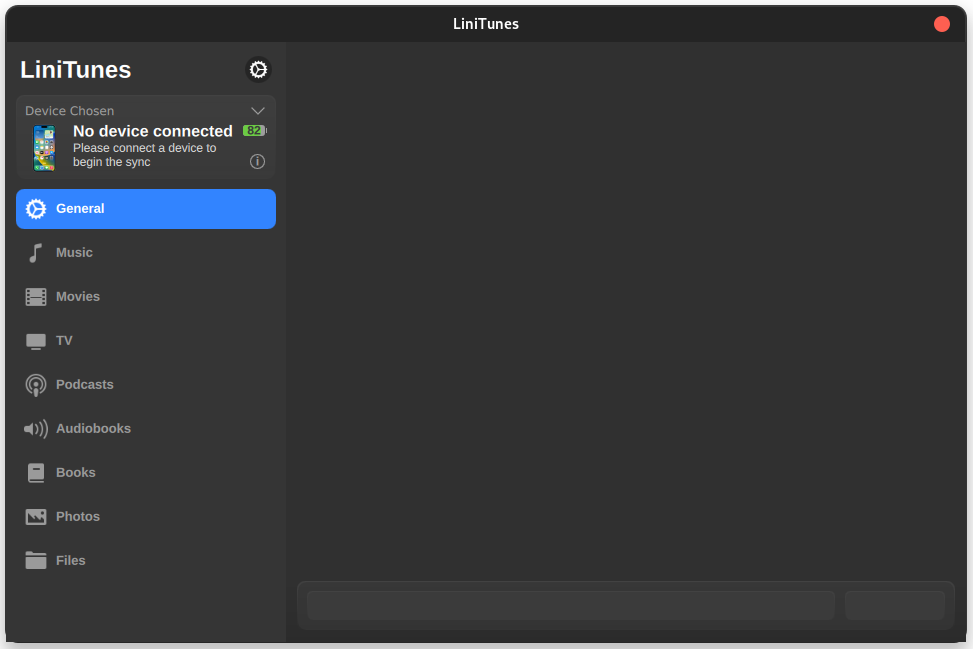Click the iPhone device thumbnail
973x649 pixels.
(44, 148)
